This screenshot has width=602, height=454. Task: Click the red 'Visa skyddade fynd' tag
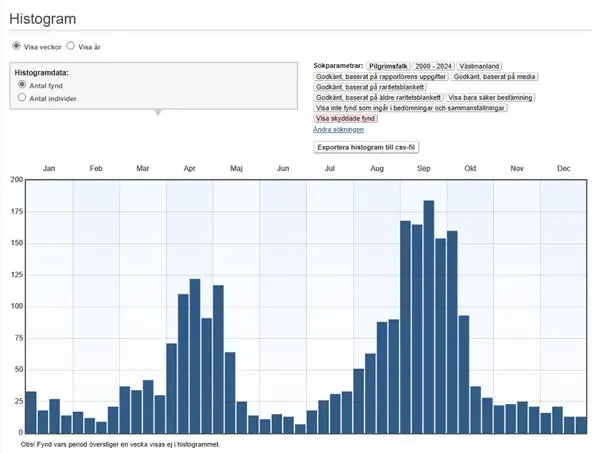(x=346, y=119)
